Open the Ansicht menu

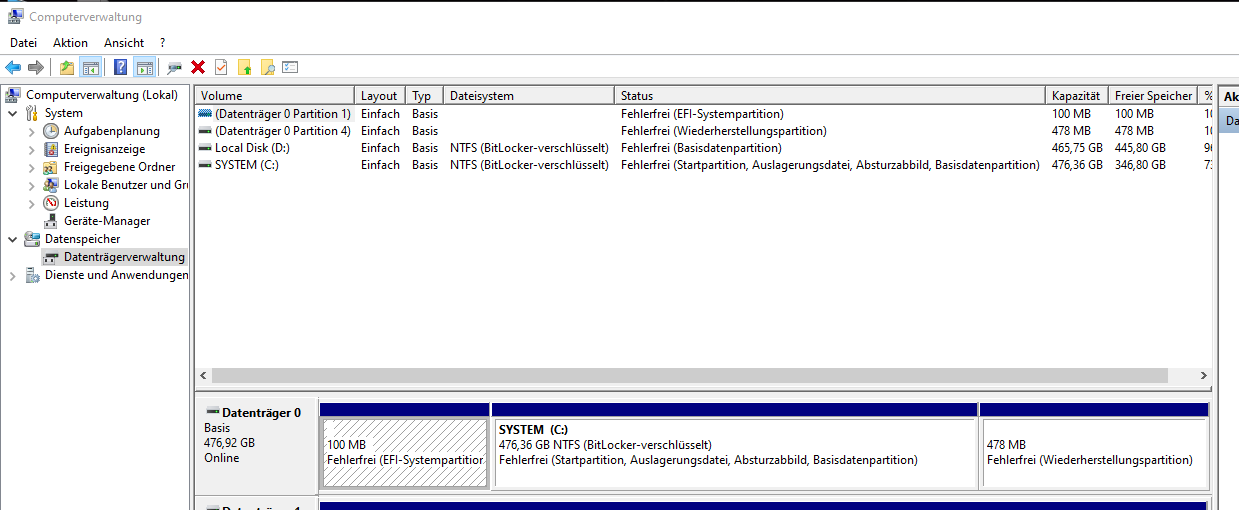click(124, 43)
